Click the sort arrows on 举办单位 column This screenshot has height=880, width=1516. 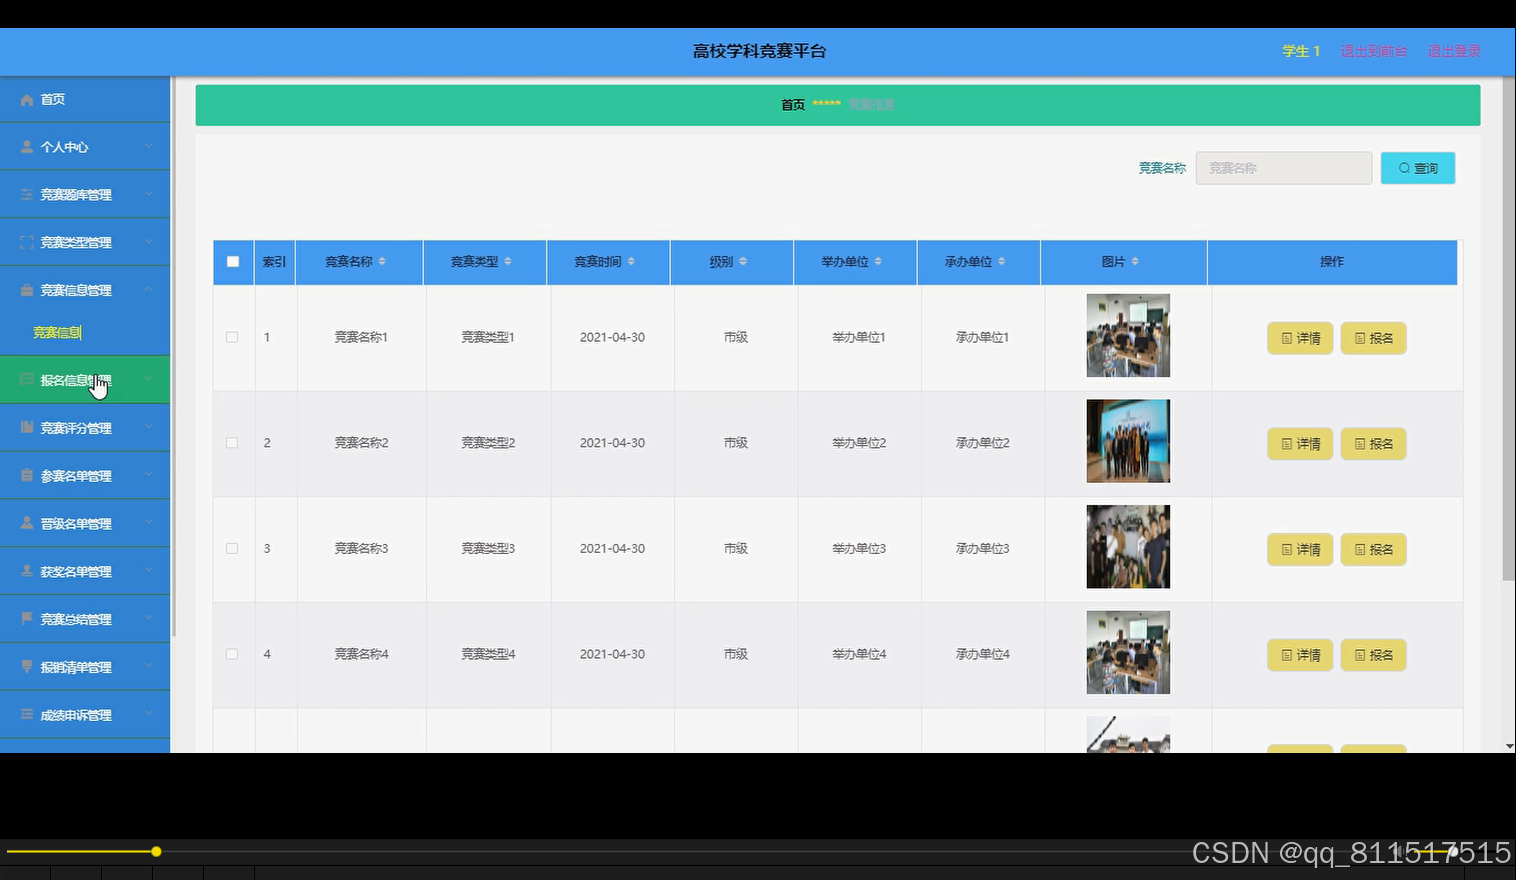click(878, 262)
